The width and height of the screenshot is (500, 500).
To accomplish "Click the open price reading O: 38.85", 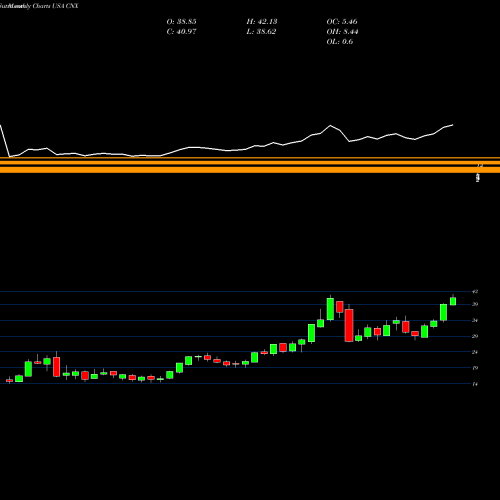I will point(181,22).
